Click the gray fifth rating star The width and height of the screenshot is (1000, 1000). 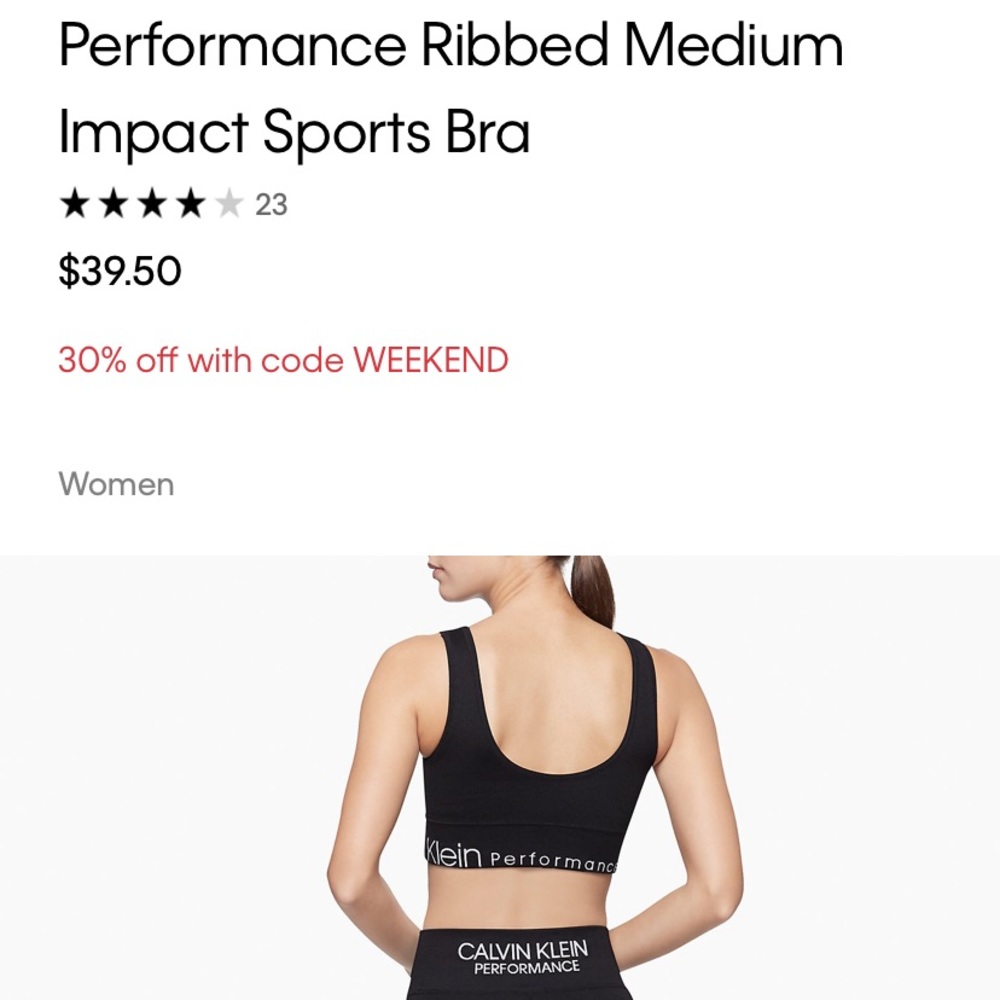(229, 204)
